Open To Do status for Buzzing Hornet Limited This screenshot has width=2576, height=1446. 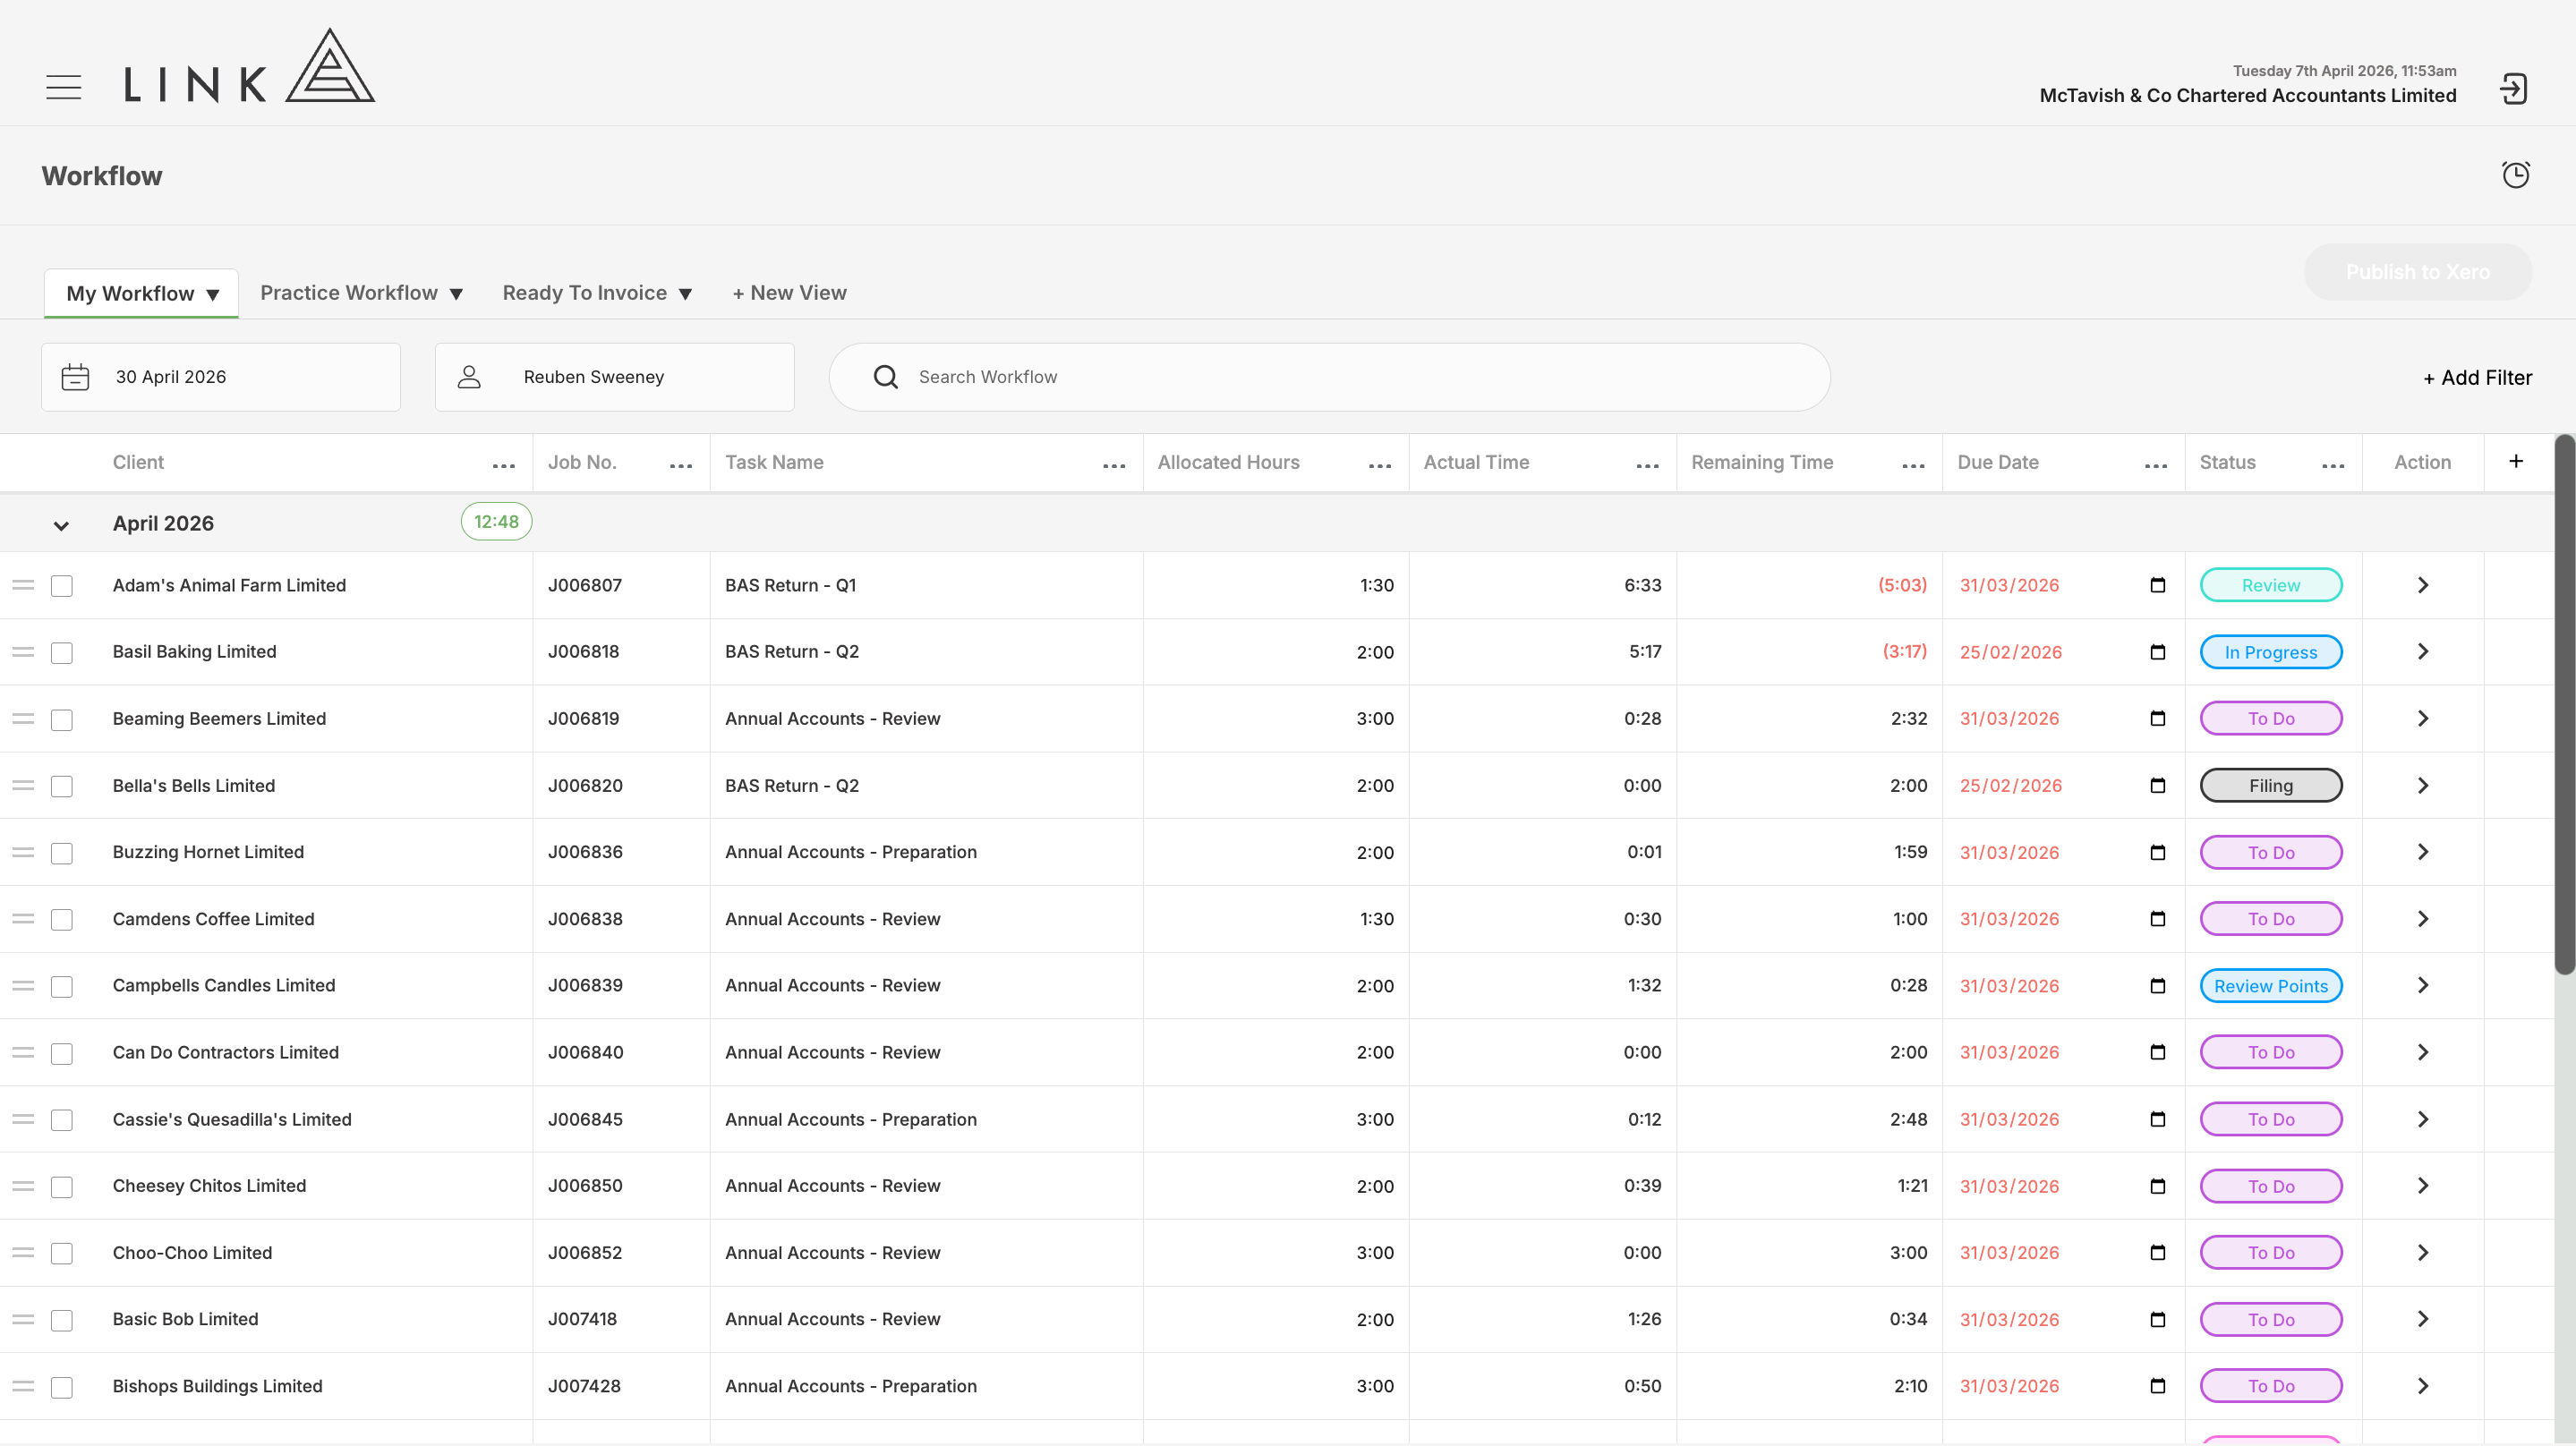coord(2271,853)
